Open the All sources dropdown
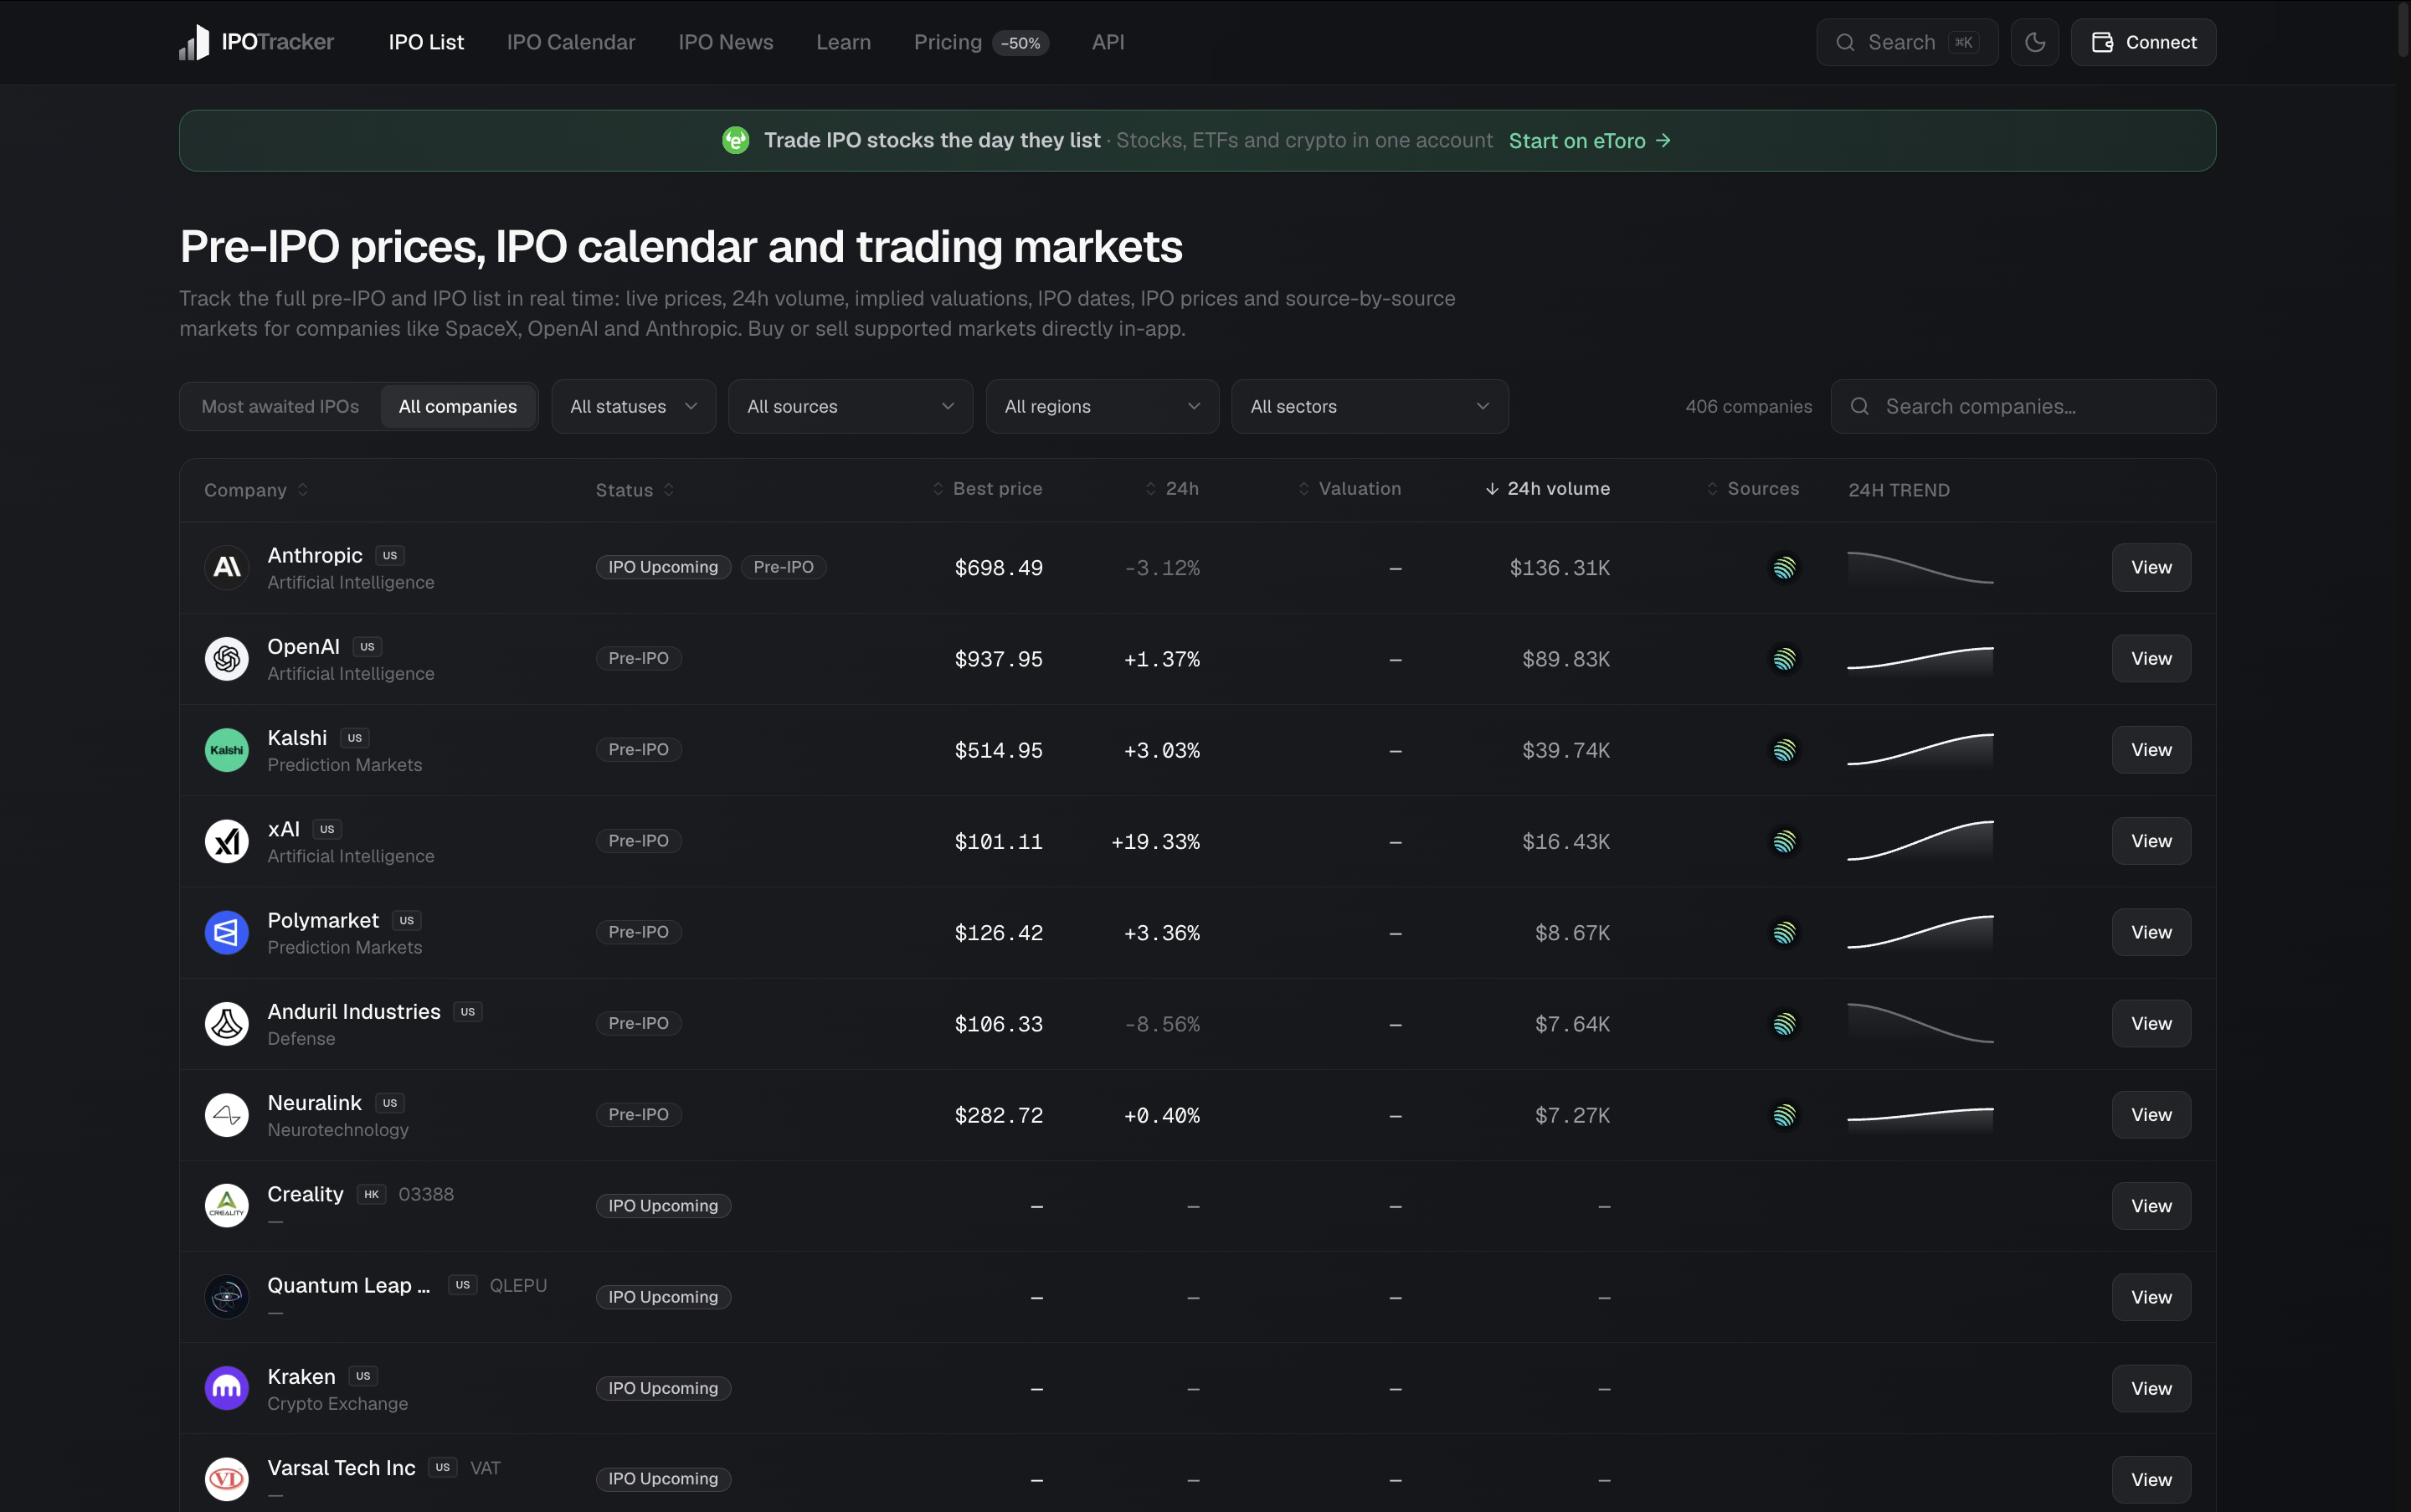This screenshot has height=1512, width=2411. click(x=850, y=406)
